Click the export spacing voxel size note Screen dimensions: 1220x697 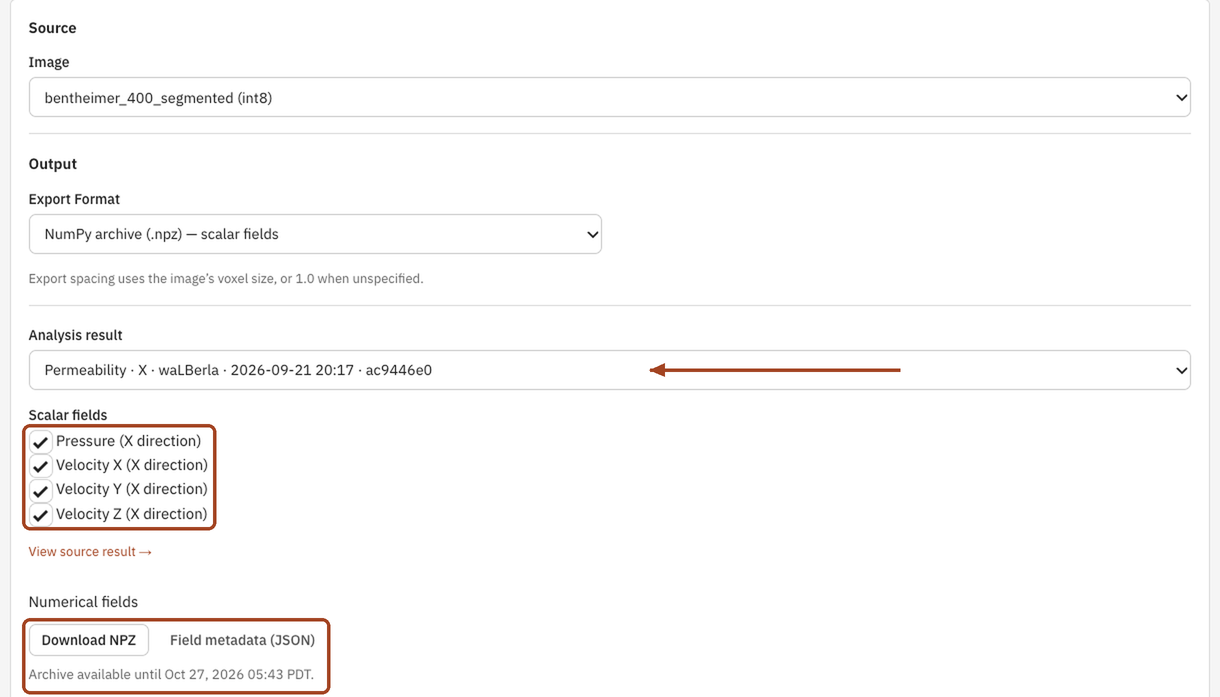click(x=226, y=279)
